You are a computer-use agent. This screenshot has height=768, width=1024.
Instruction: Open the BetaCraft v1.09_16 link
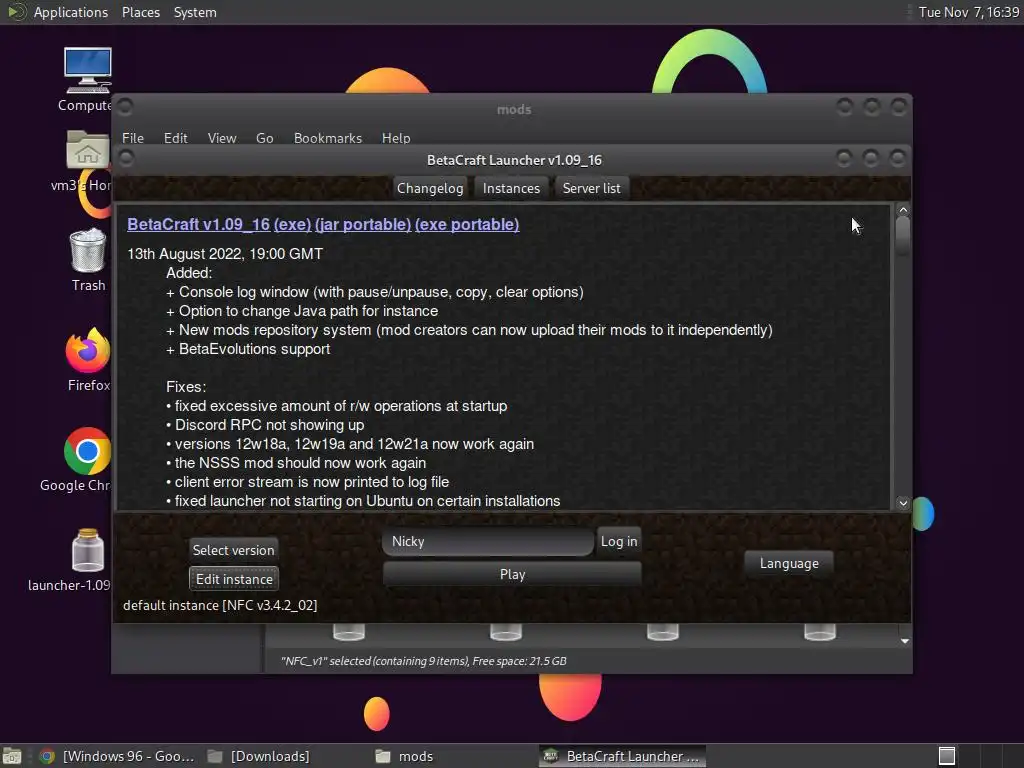coord(199,224)
